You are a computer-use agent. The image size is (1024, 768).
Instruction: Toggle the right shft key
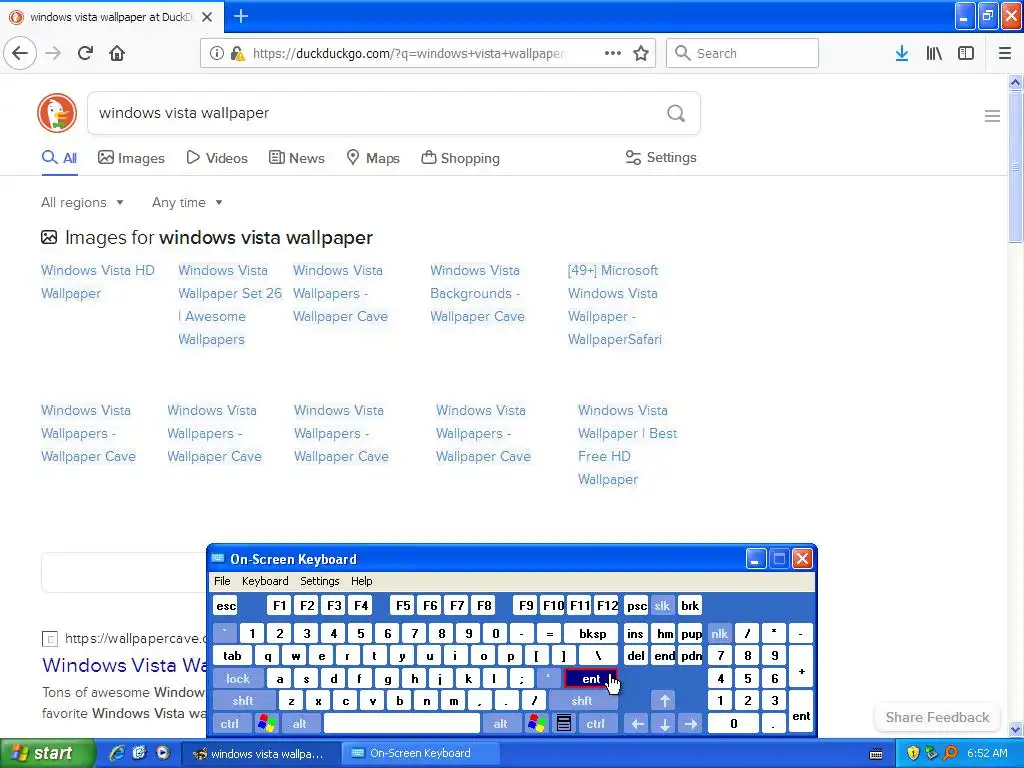point(582,701)
